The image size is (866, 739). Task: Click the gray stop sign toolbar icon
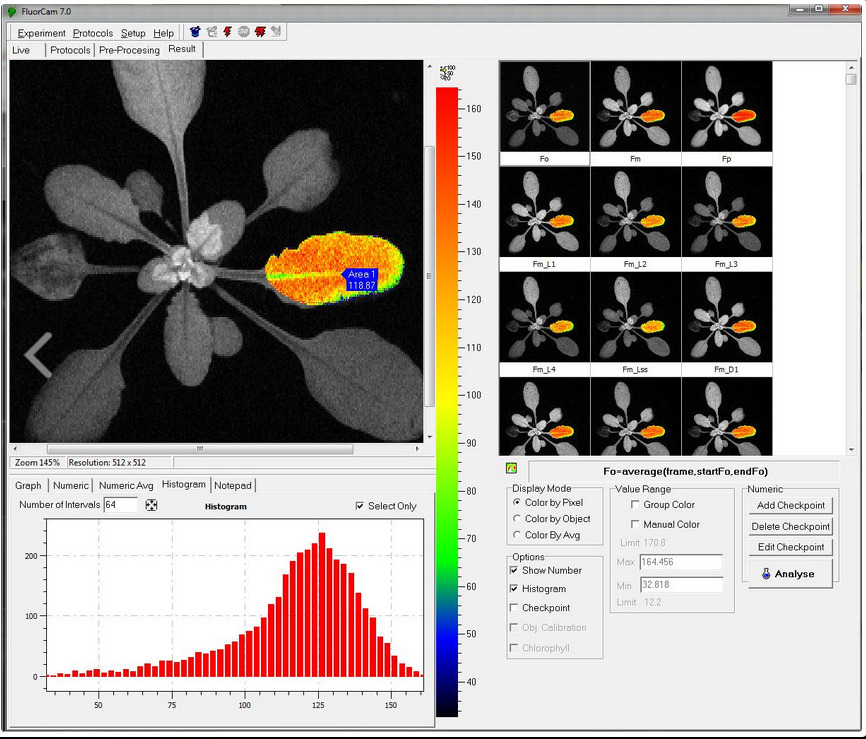[x=244, y=32]
